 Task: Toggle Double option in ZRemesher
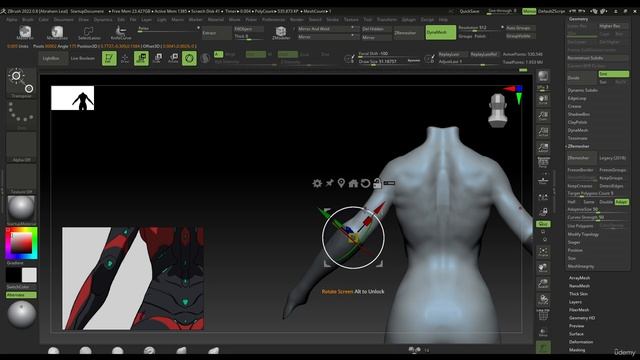tap(606, 202)
